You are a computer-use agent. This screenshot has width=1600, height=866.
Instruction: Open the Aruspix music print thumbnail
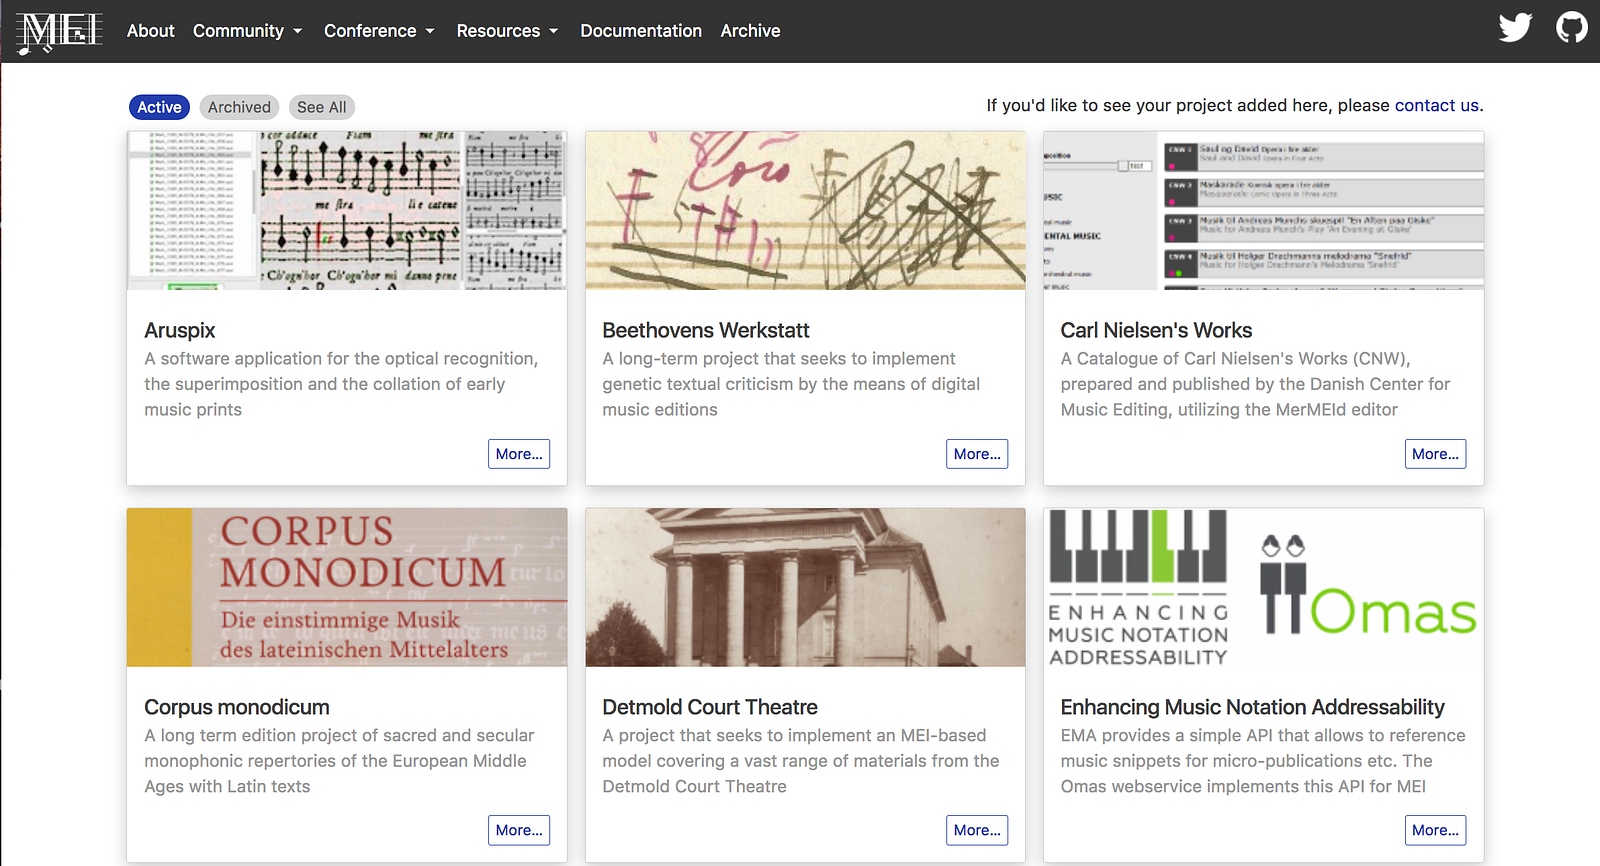click(347, 211)
